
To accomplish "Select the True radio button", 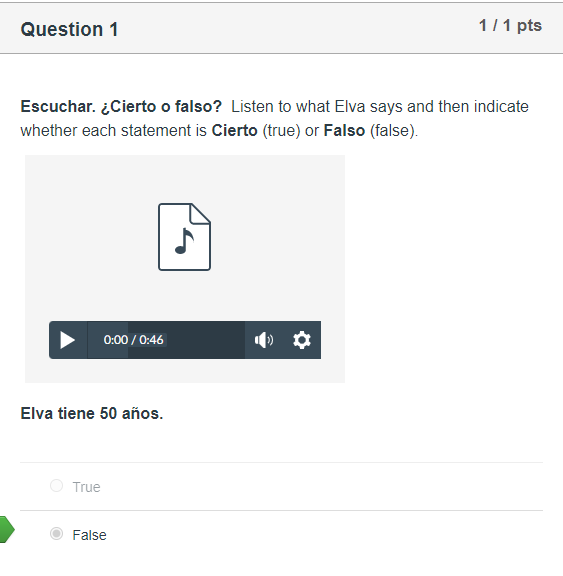I will point(57,486).
